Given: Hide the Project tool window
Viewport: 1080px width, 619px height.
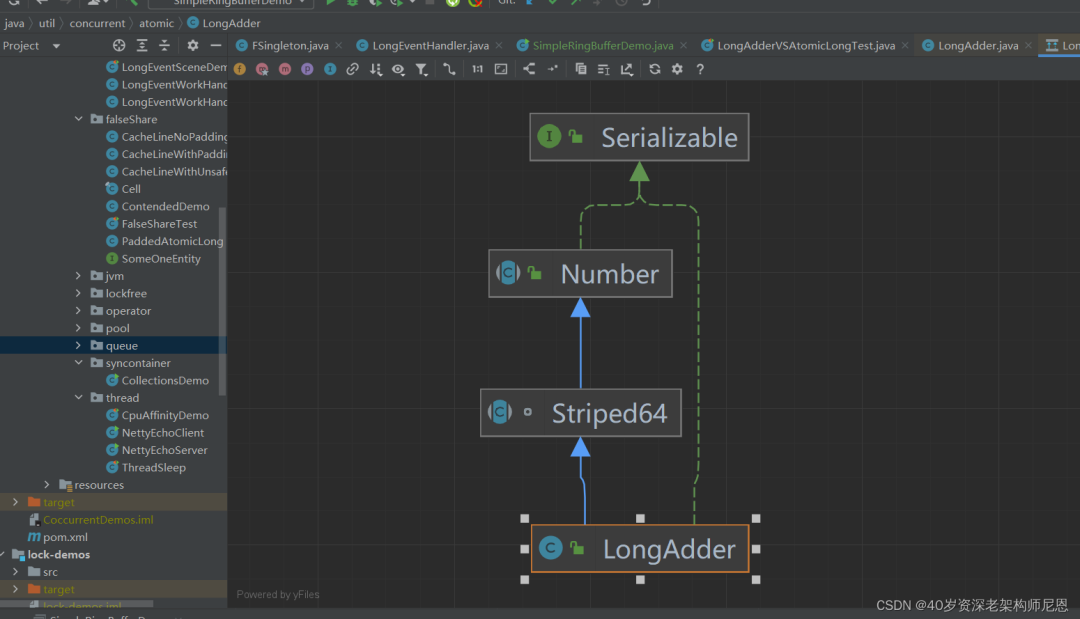Looking at the screenshot, I should [216, 45].
